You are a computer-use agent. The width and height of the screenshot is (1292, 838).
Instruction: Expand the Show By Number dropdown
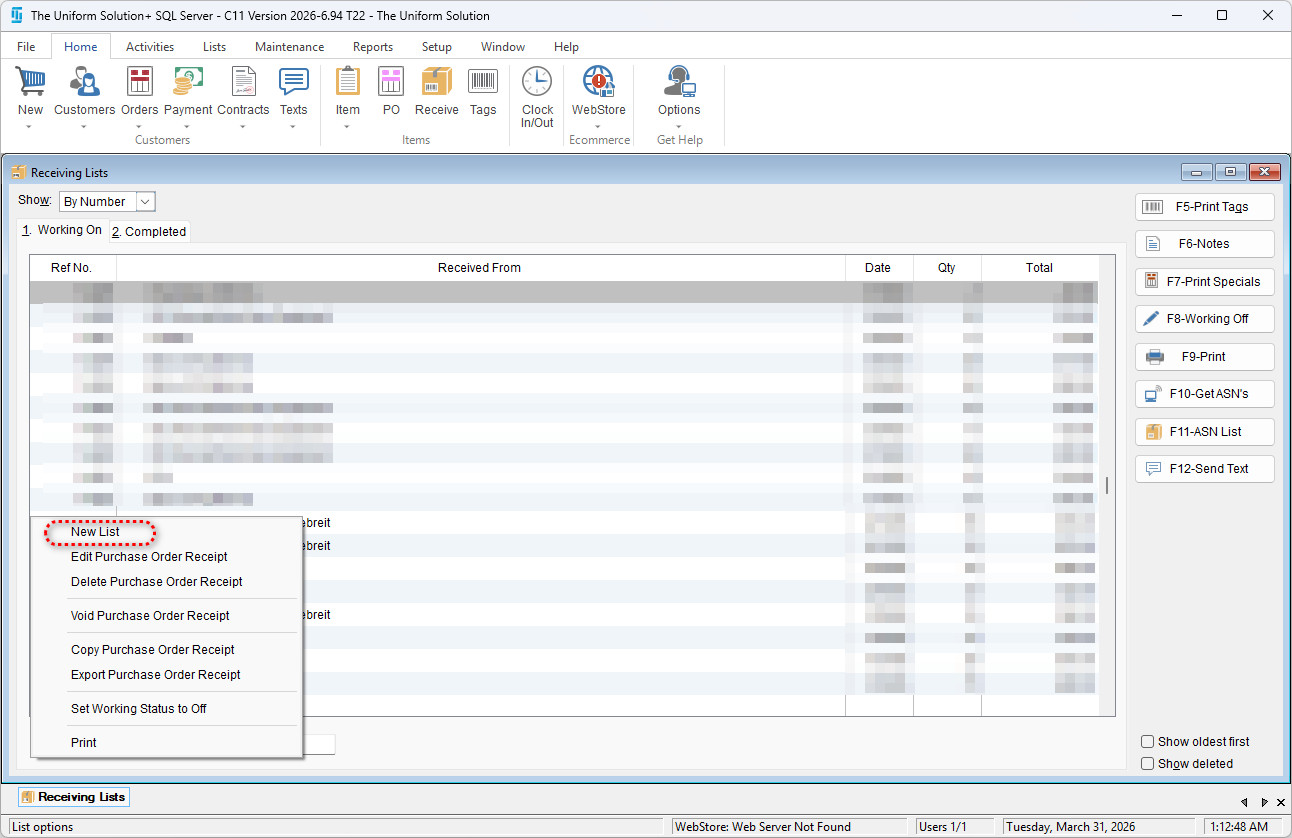click(x=145, y=202)
